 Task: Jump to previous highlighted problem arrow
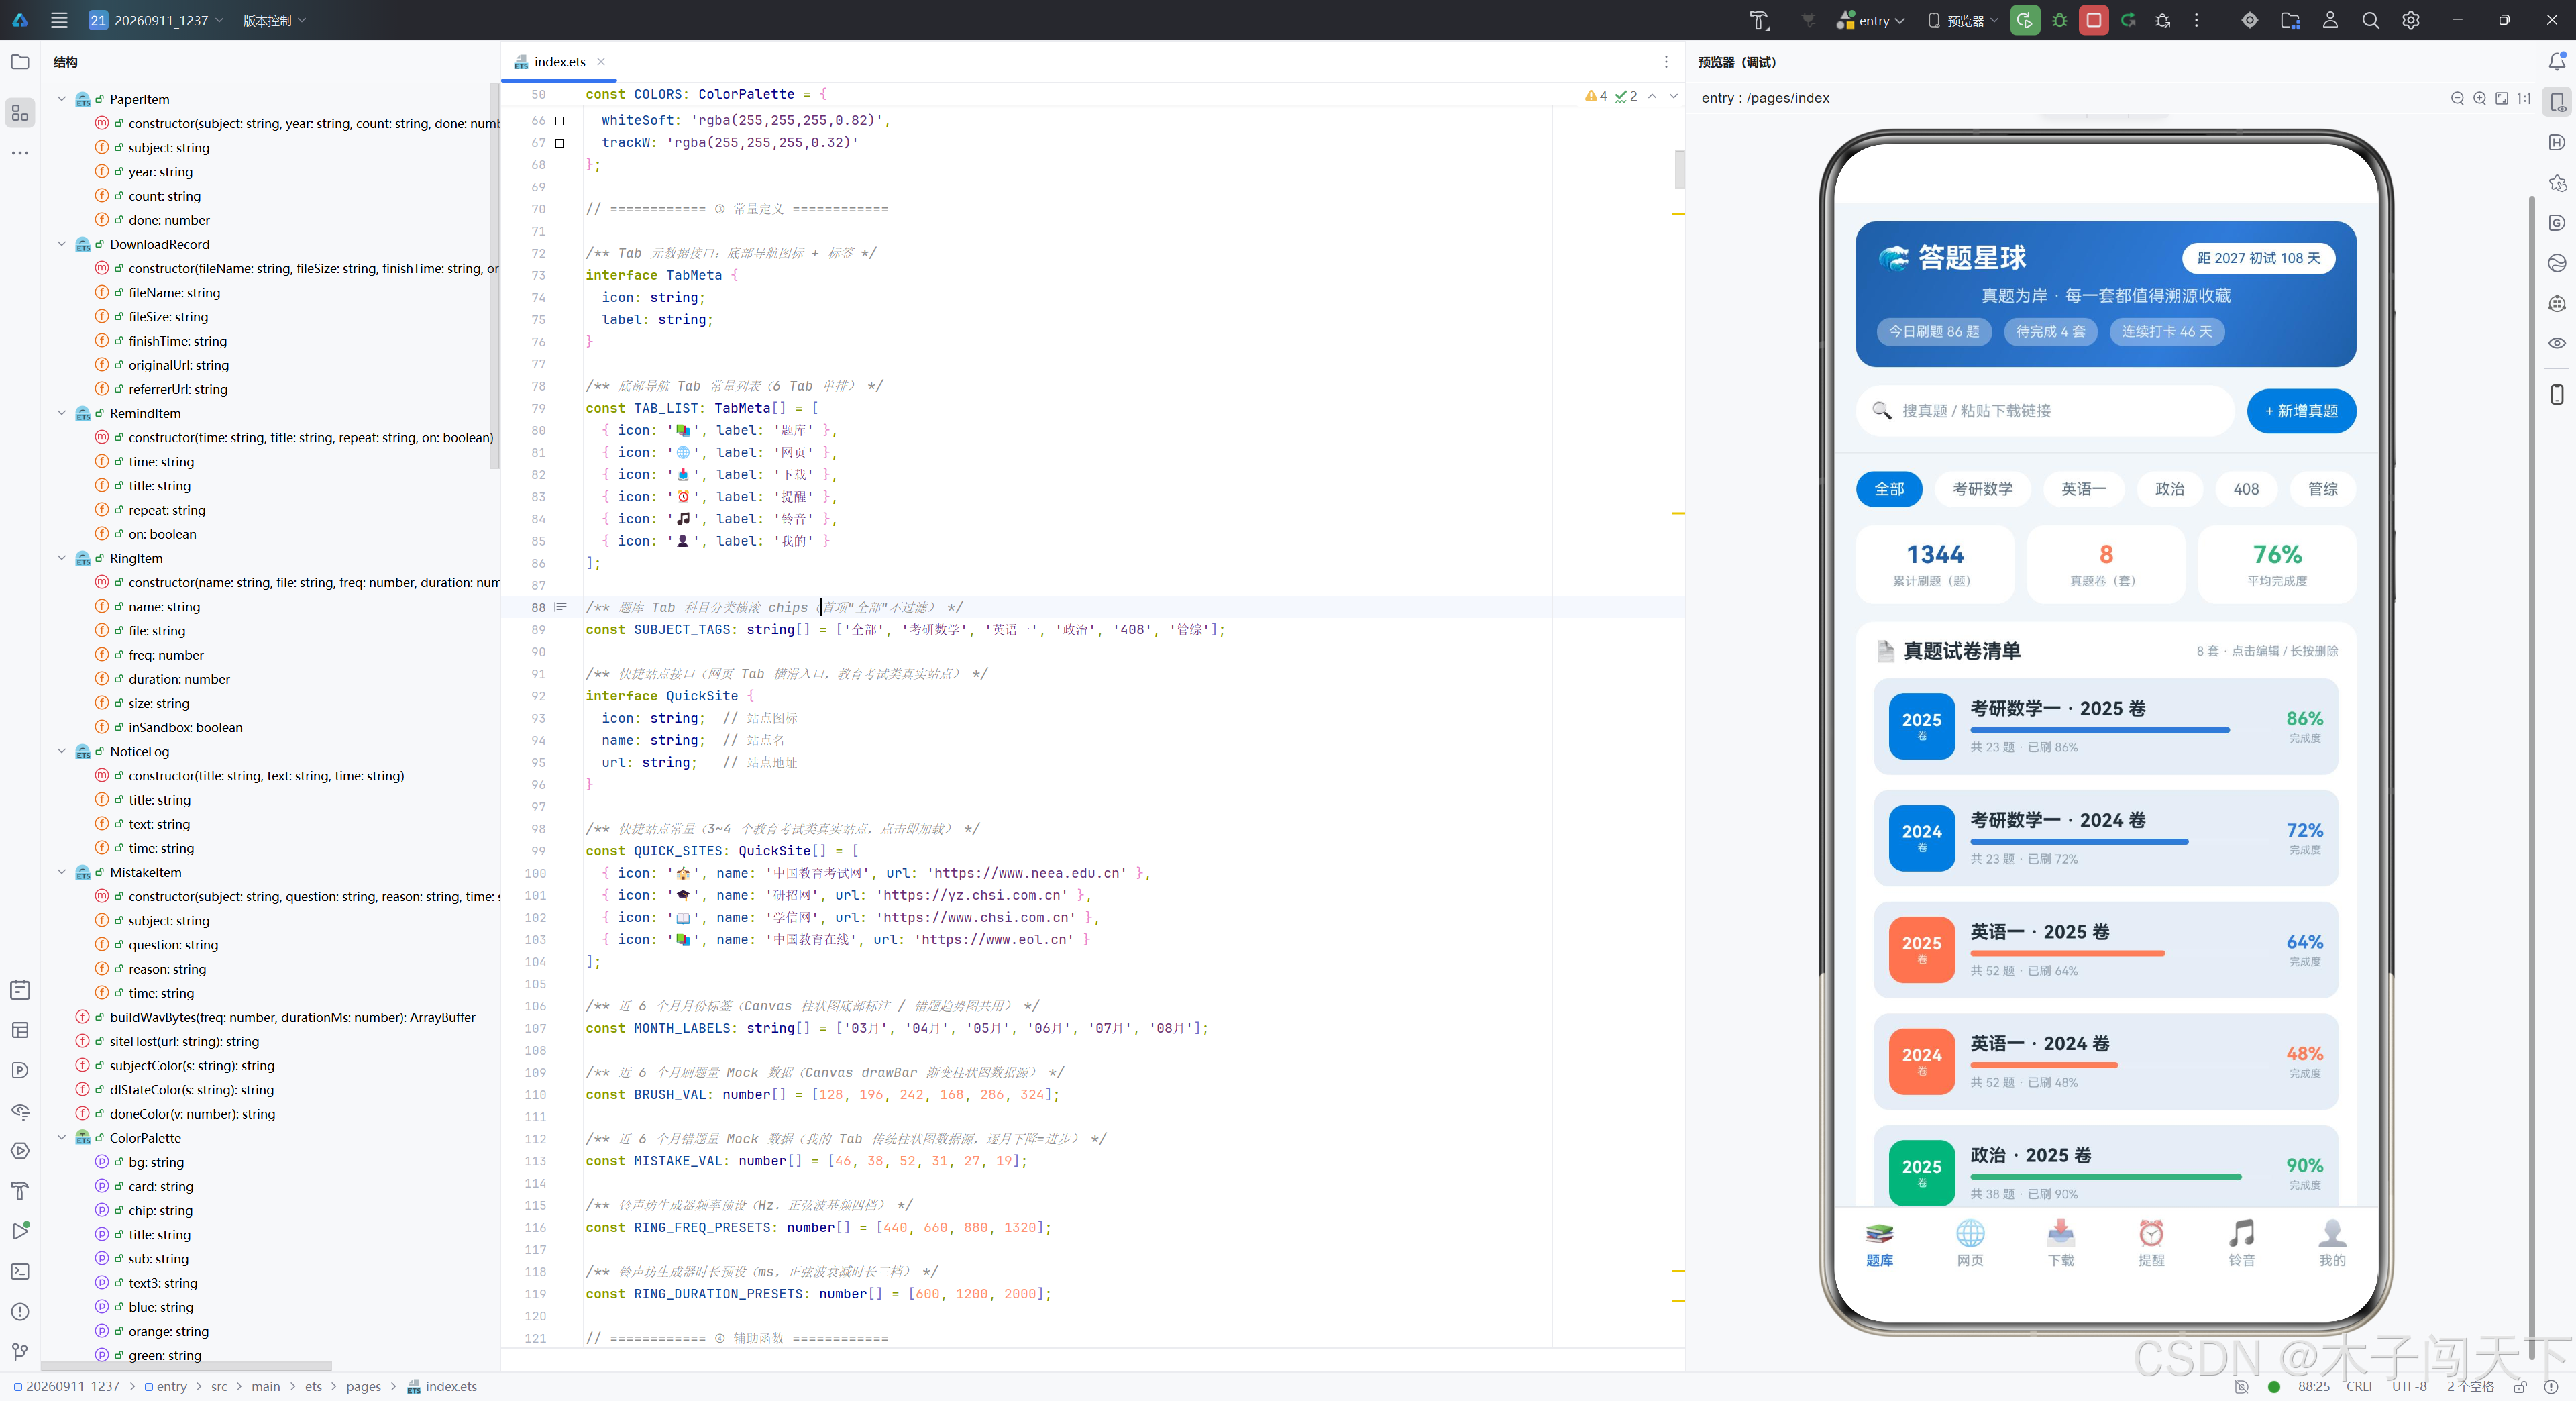point(1652,96)
